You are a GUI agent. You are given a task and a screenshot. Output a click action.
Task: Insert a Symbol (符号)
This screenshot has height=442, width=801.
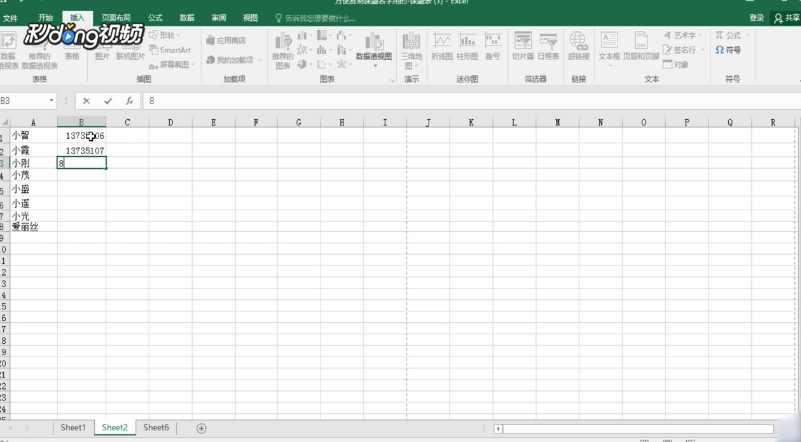pos(728,50)
